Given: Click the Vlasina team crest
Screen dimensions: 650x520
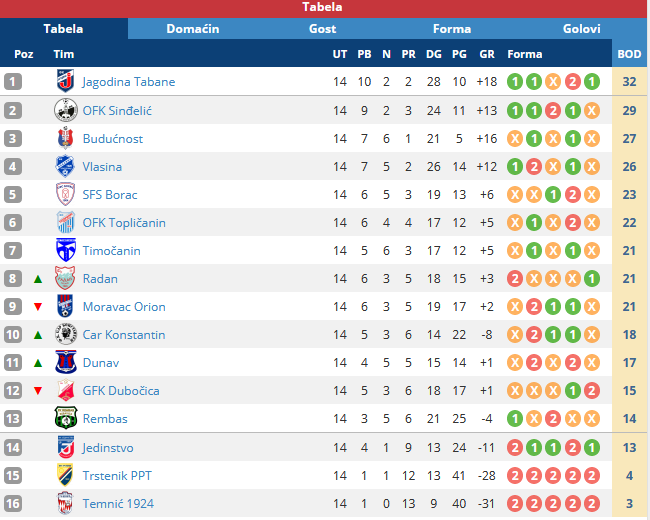Looking at the screenshot, I should 65,166.
